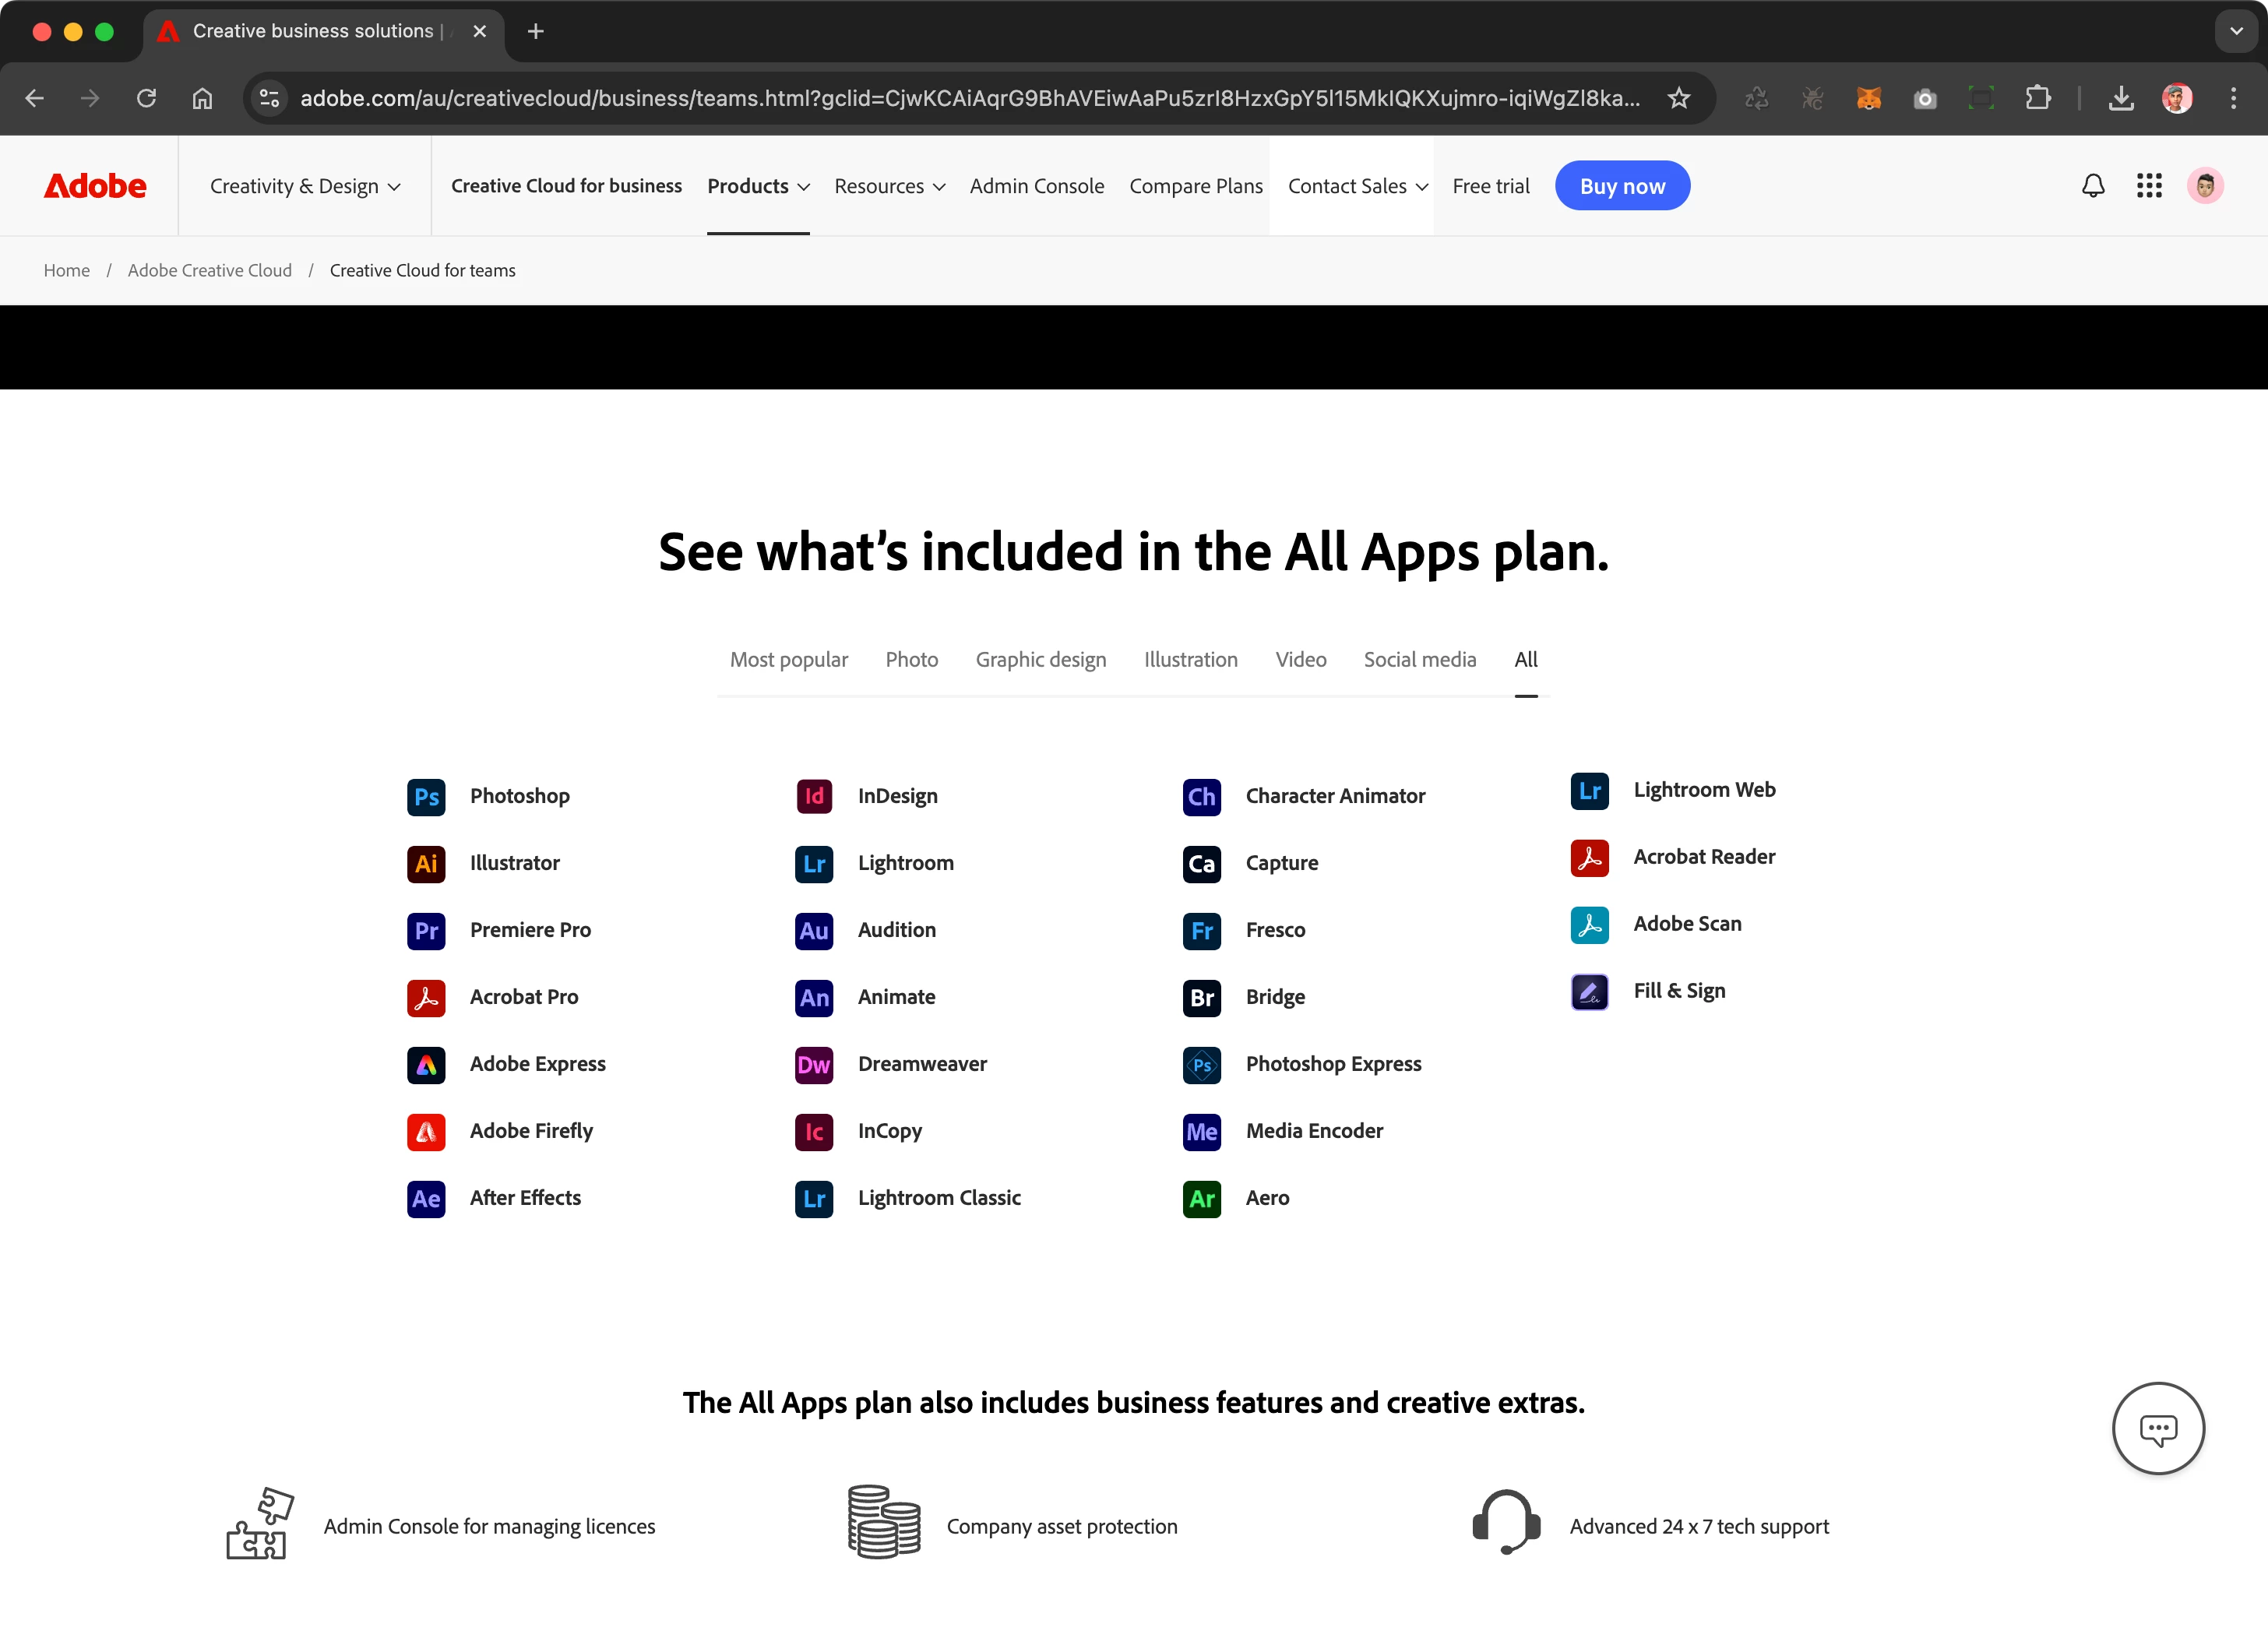The height and width of the screenshot is (1631, 2268).
Task: Open the Adobe app switcher grid
Action: pyautogui.click(x=2148, y=186)
